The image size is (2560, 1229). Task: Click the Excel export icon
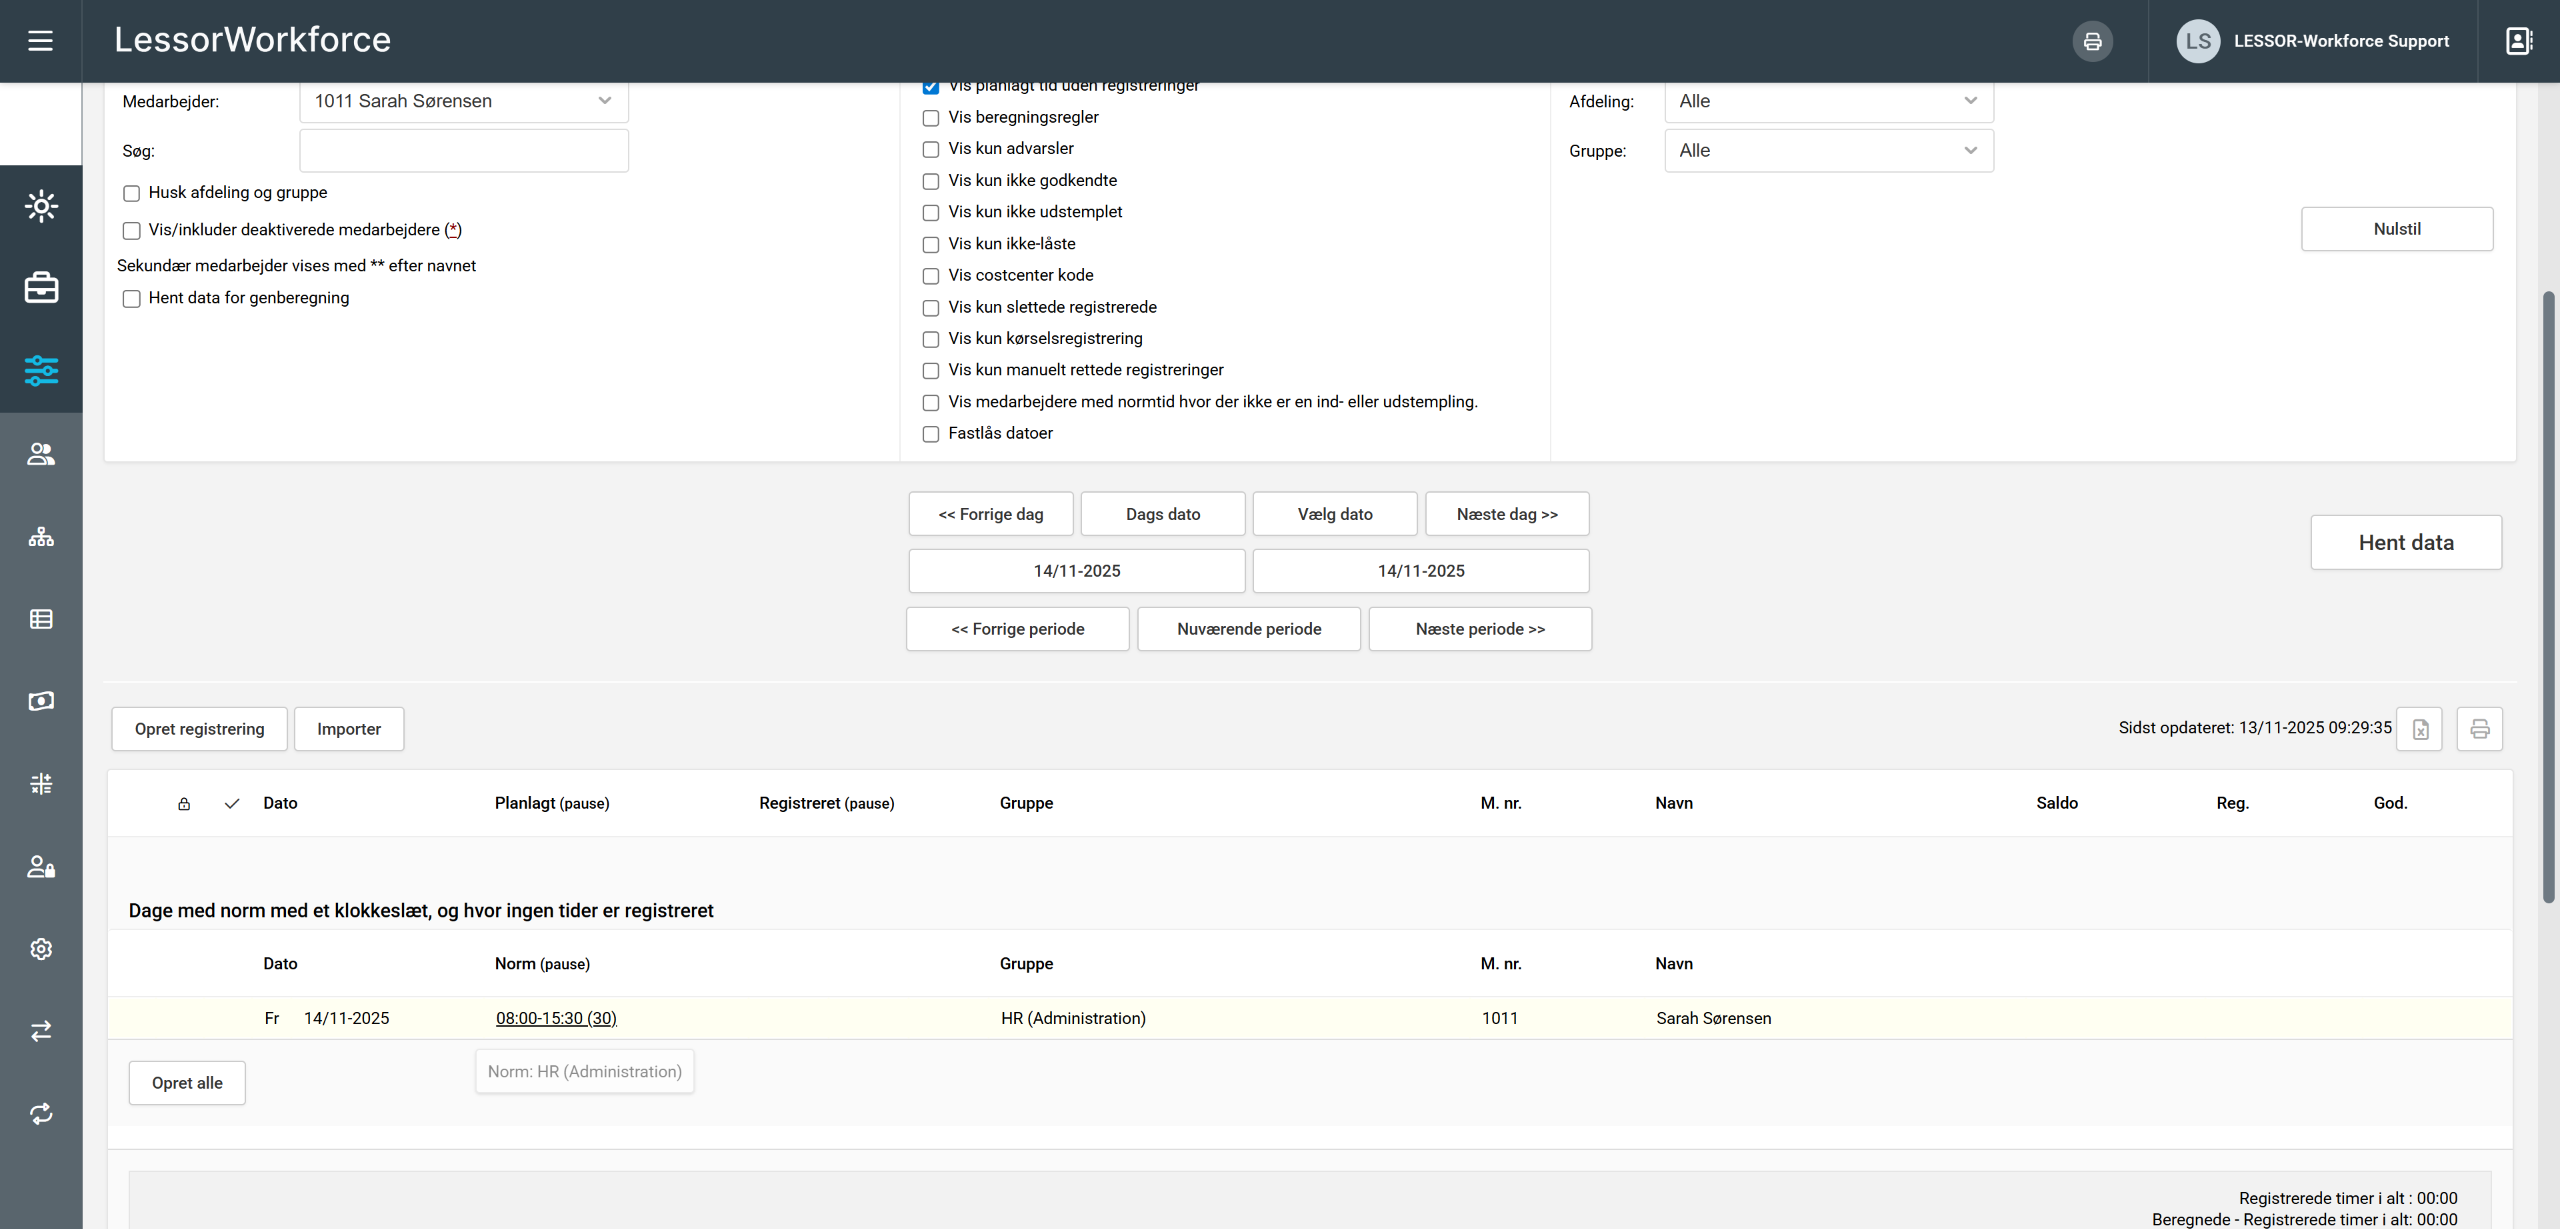[x=2420, y=729]
